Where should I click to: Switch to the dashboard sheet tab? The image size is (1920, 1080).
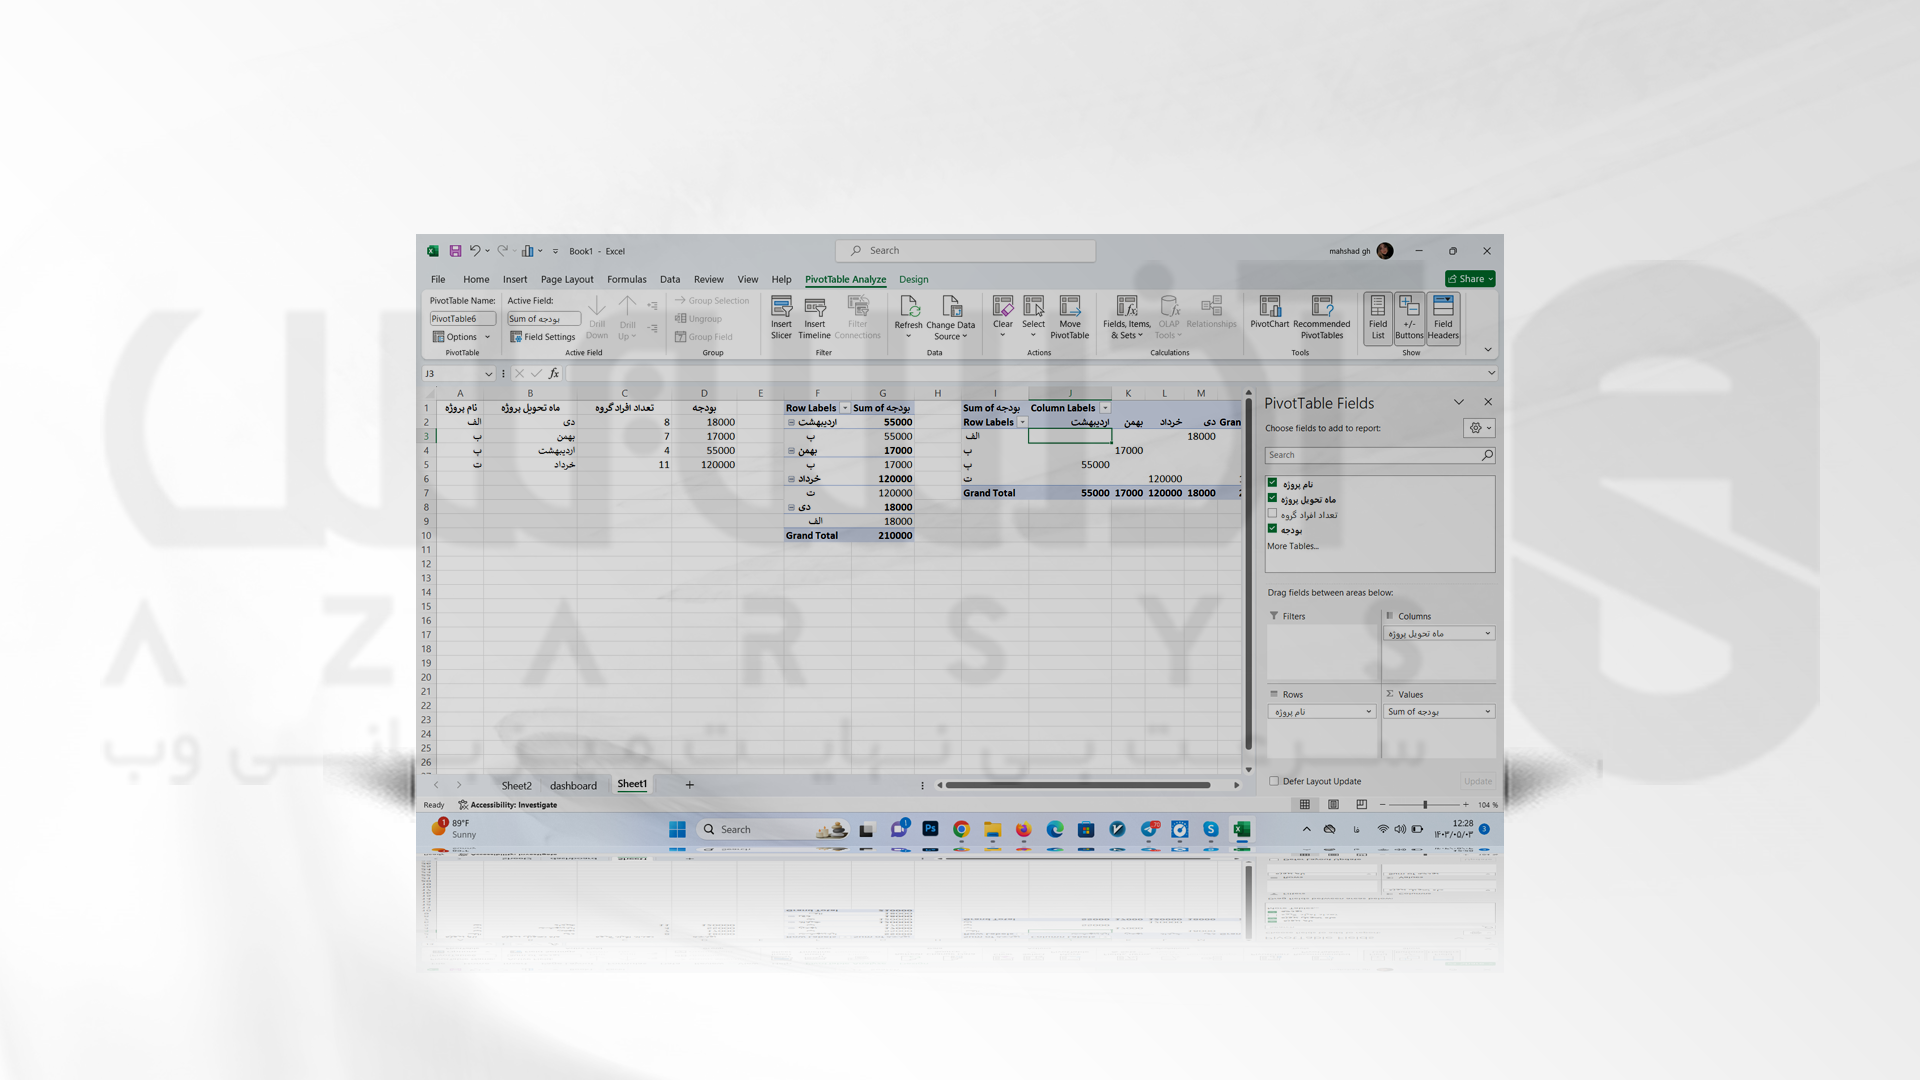coord(573,786)
